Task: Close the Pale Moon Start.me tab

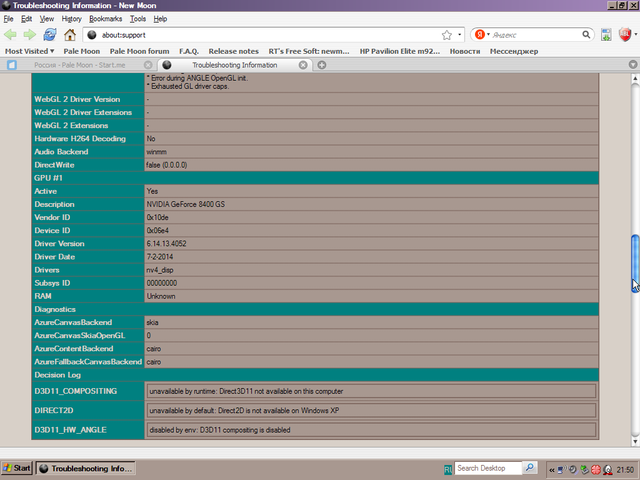Action: [x=148, y=65]
